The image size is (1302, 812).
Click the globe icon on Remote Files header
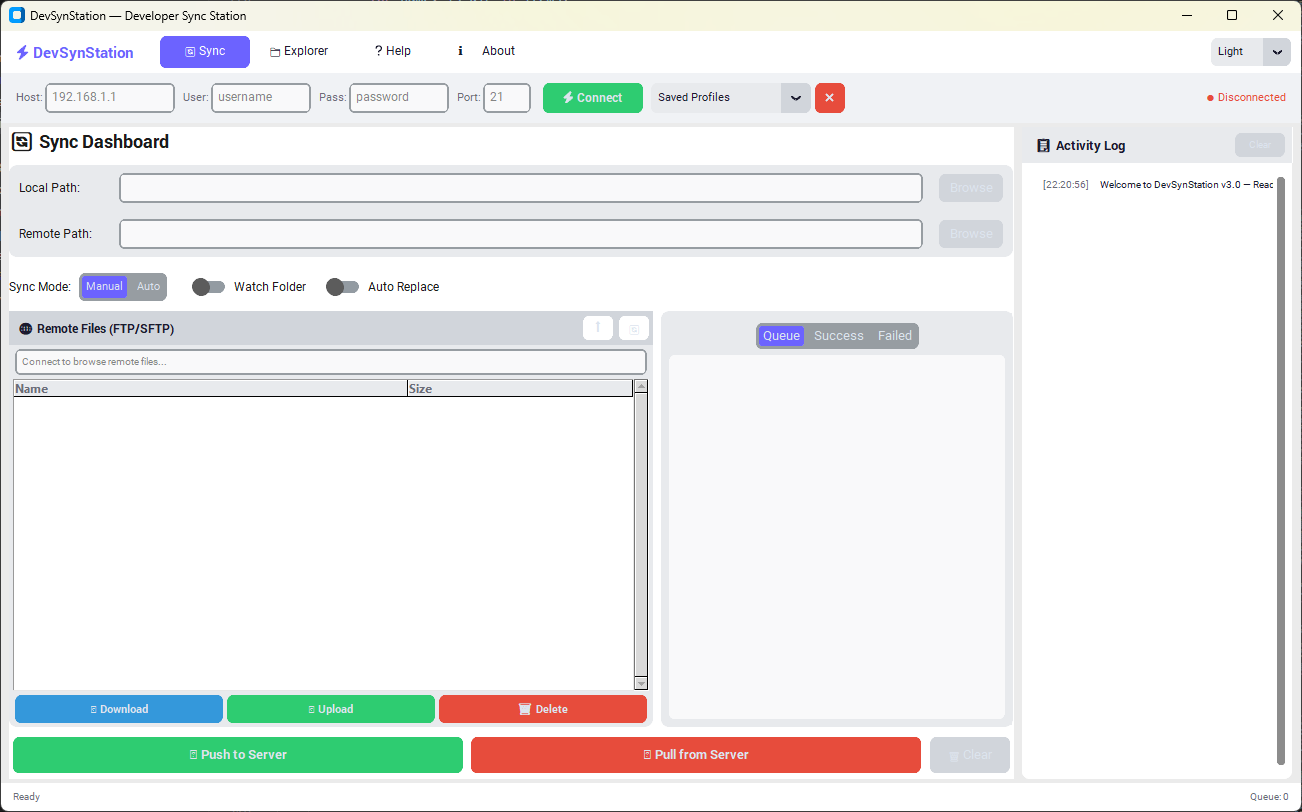click(23, 329)
